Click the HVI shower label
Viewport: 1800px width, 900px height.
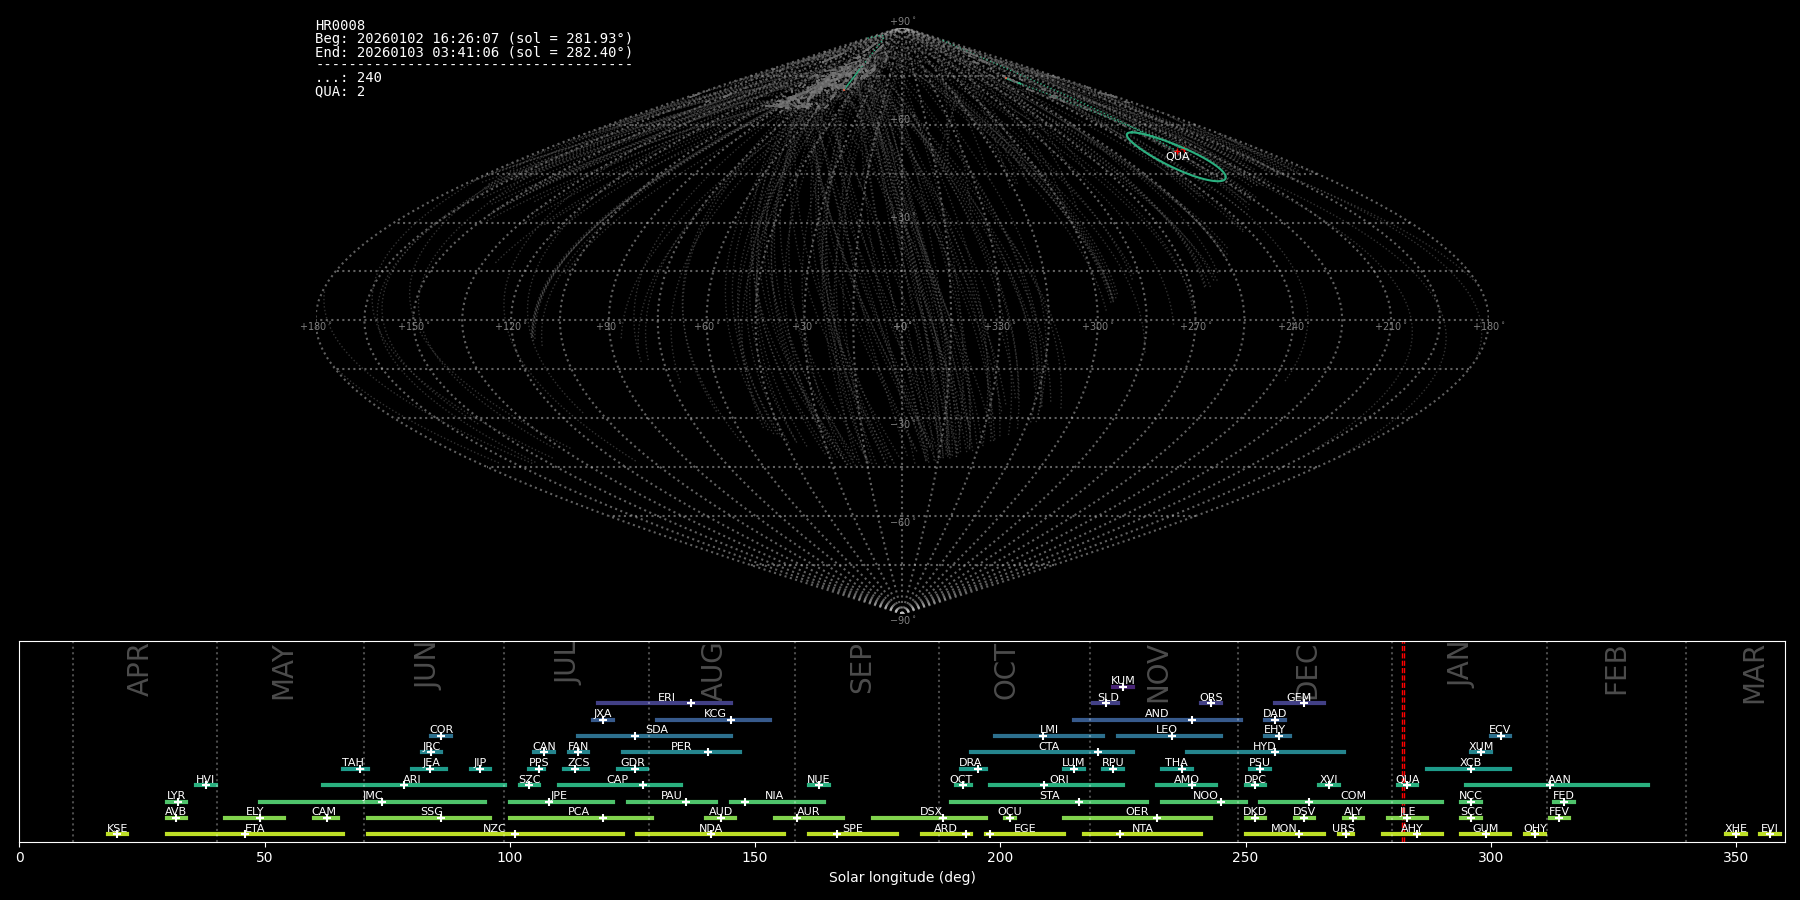tap(205, 780)
